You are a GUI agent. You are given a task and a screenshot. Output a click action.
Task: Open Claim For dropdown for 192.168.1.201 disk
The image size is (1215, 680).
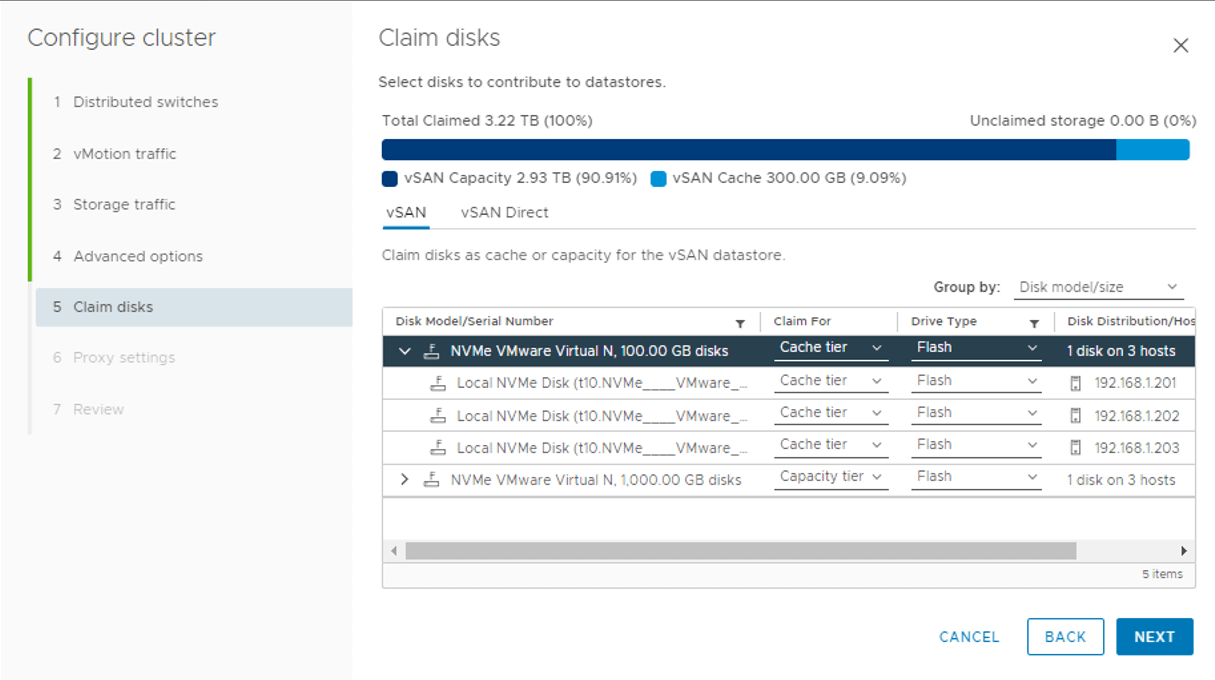(x=831, y=381)
